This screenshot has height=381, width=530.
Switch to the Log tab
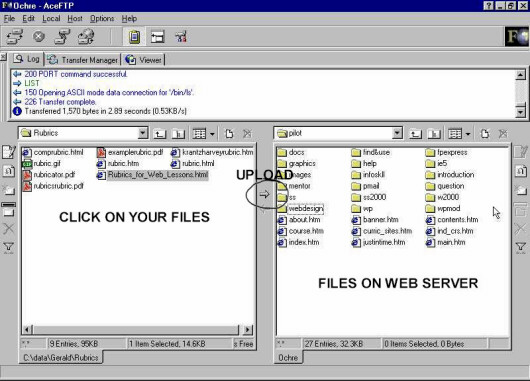(27, 59)
